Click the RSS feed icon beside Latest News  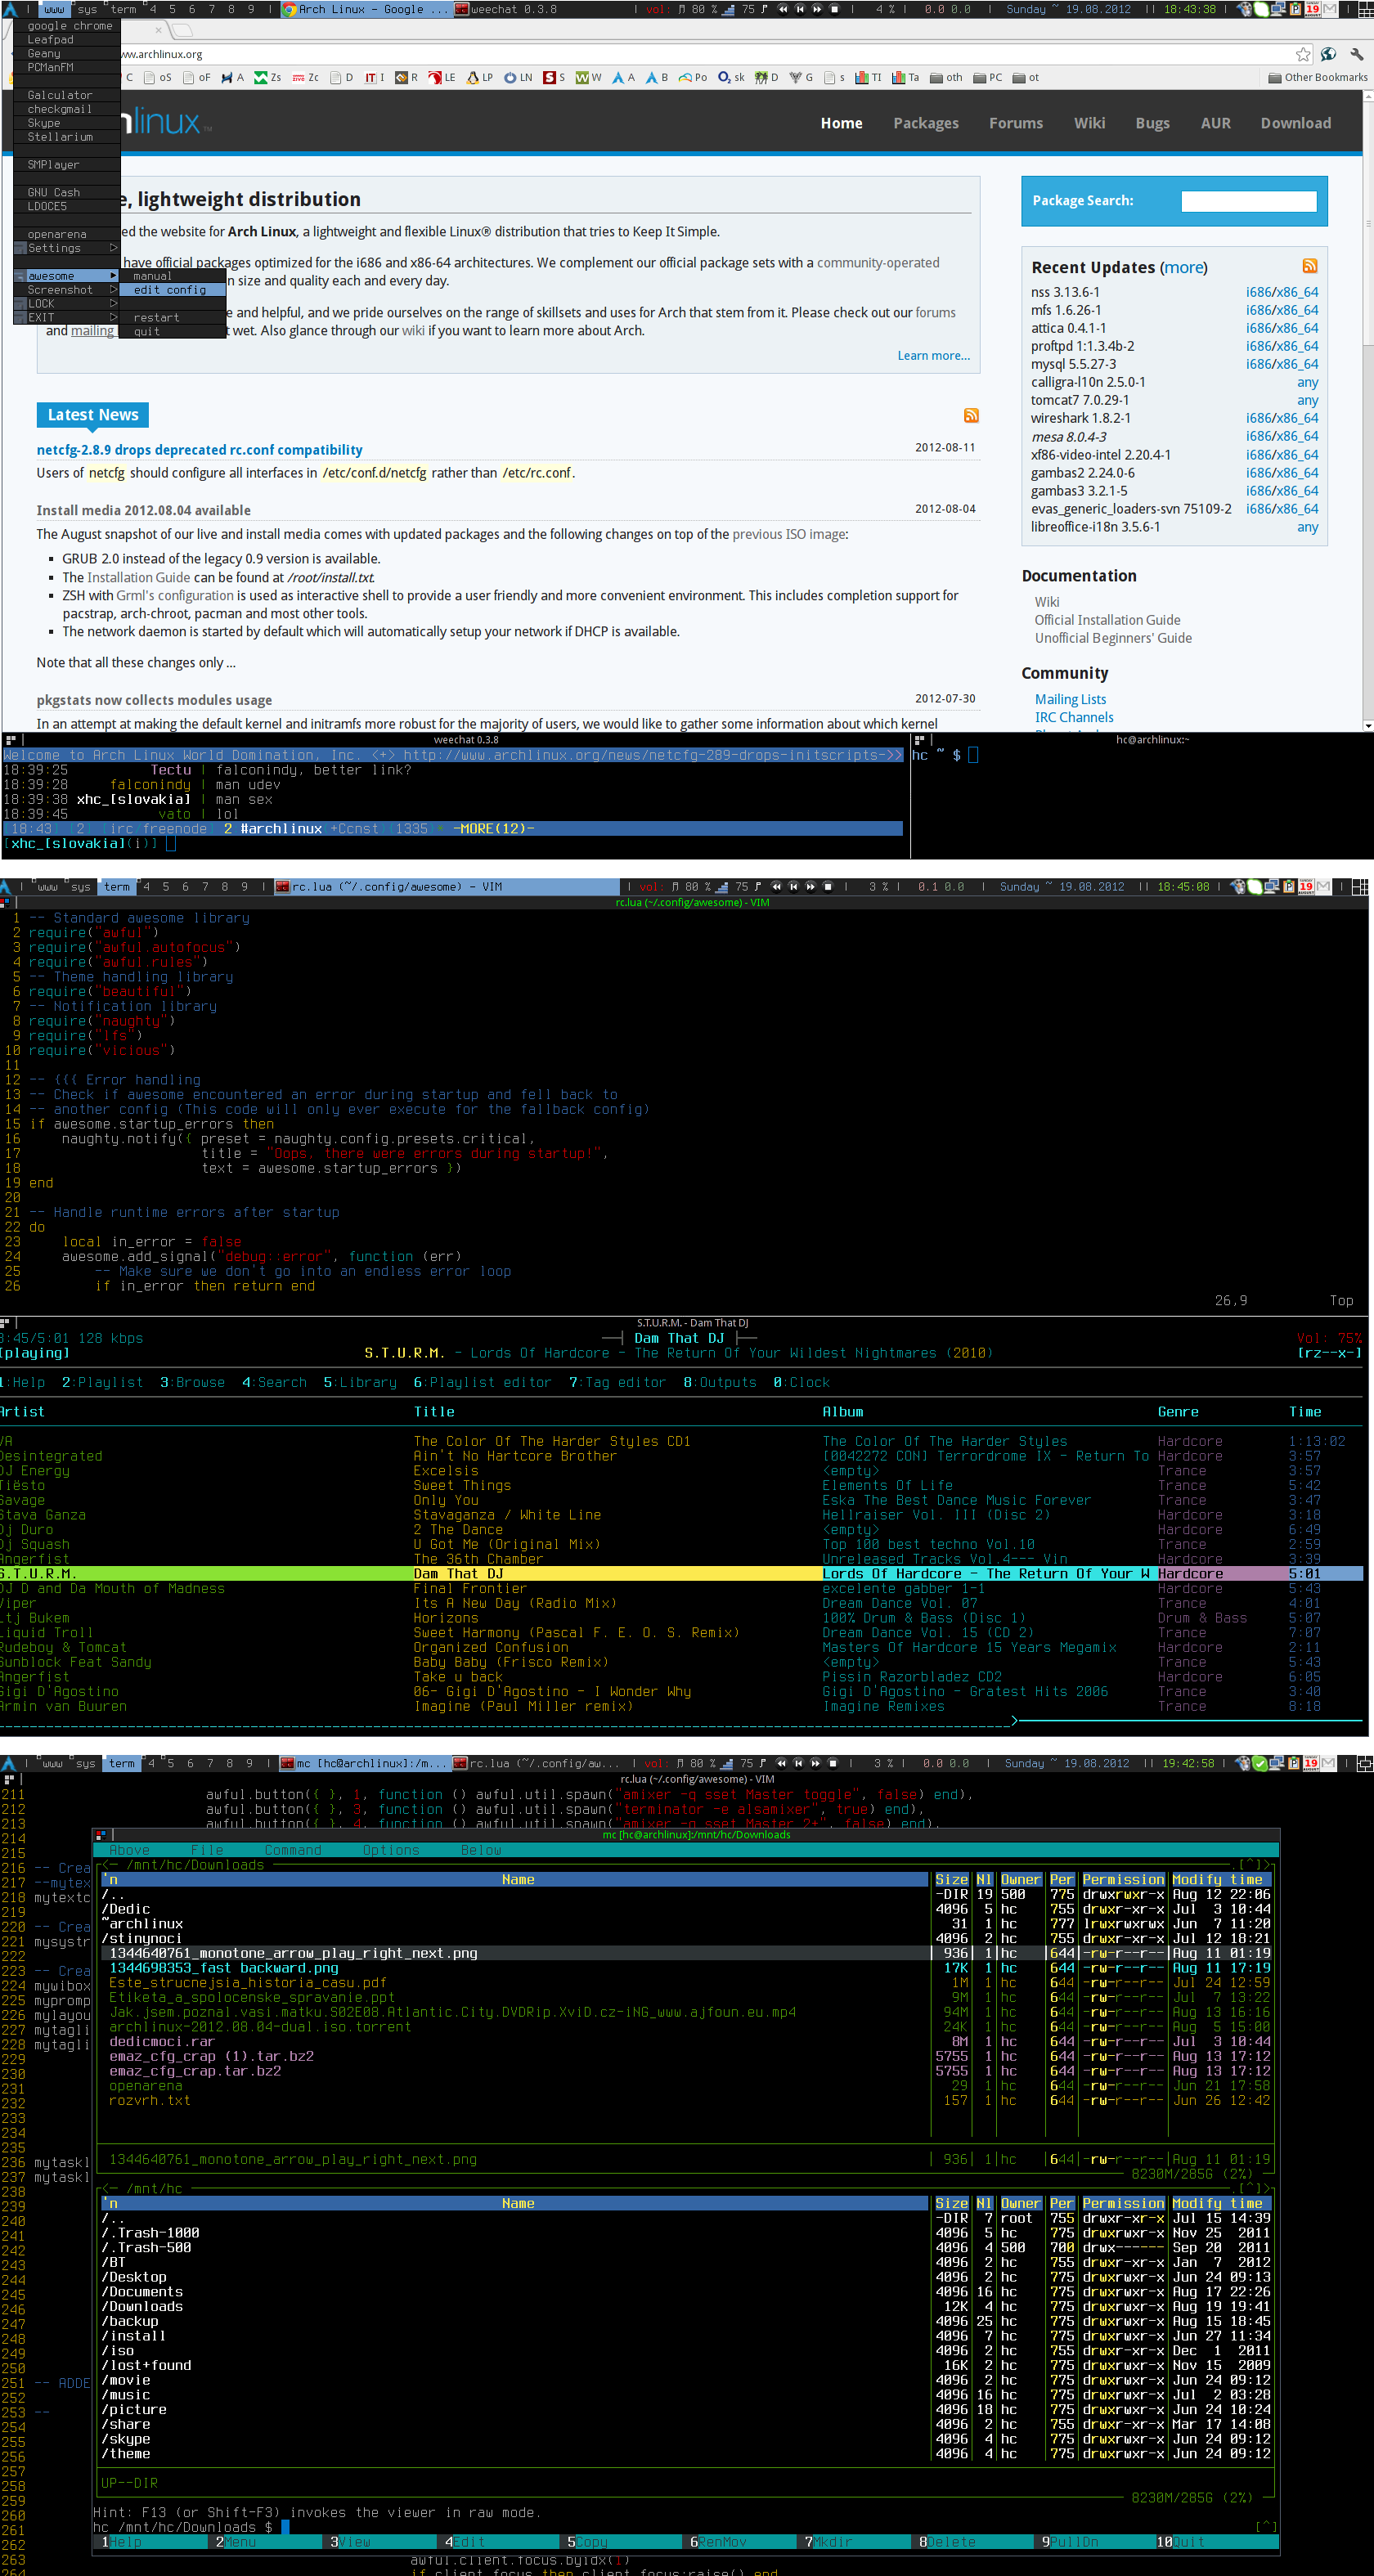(x=970, y=415)
